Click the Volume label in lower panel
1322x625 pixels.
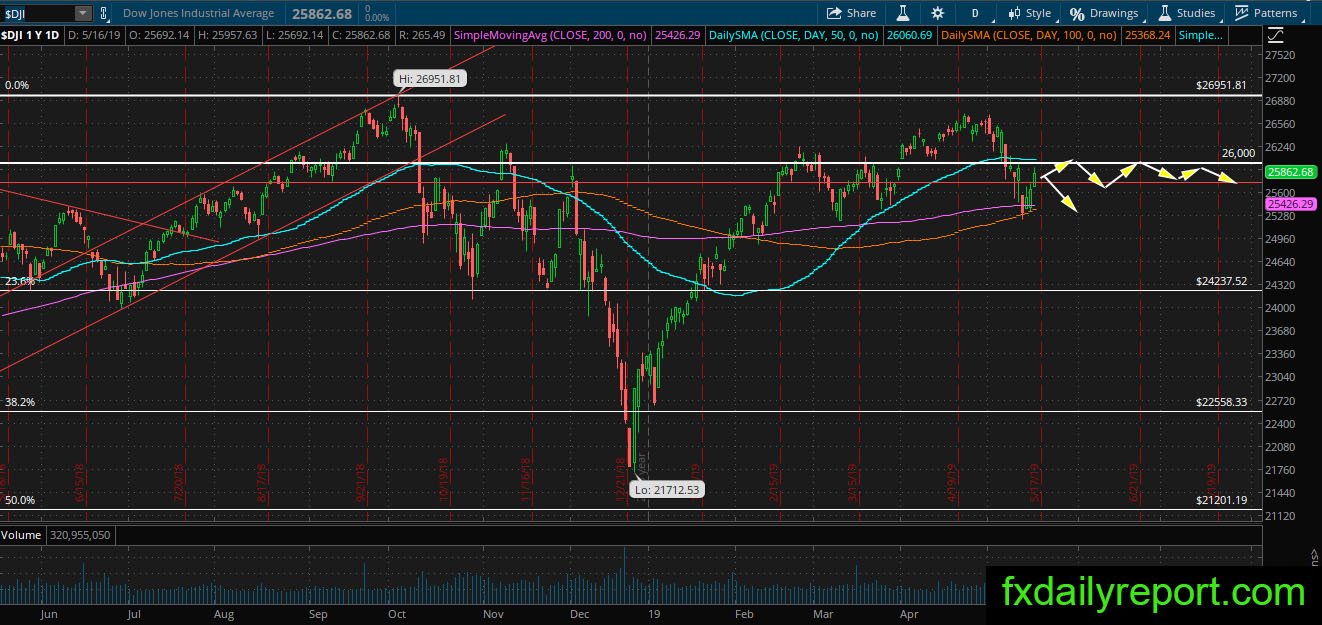coord(21,535)
